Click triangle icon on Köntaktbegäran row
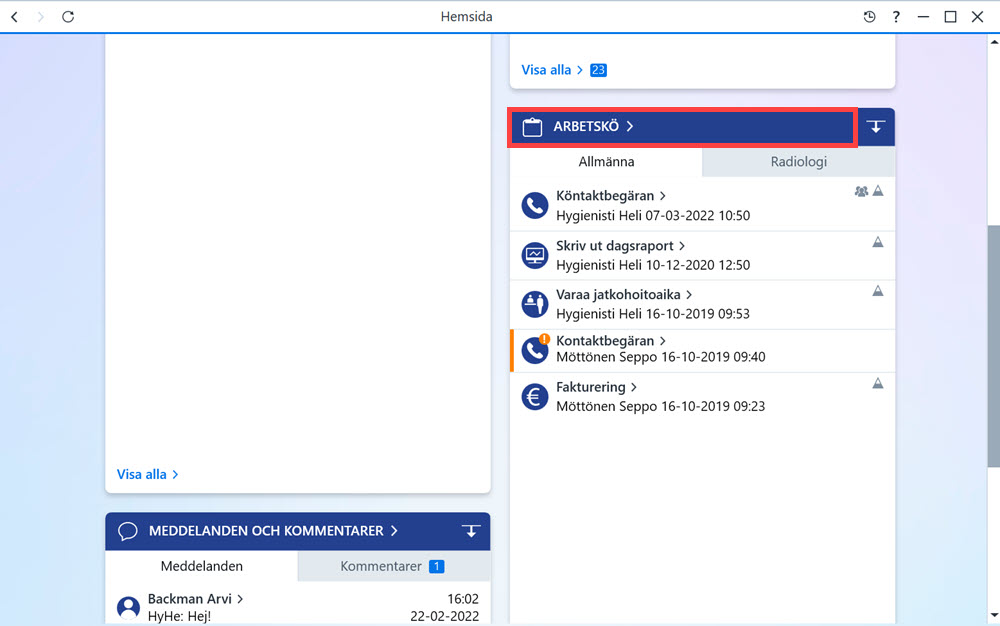This screenshot has width=1000, height=626. [878, 191]
